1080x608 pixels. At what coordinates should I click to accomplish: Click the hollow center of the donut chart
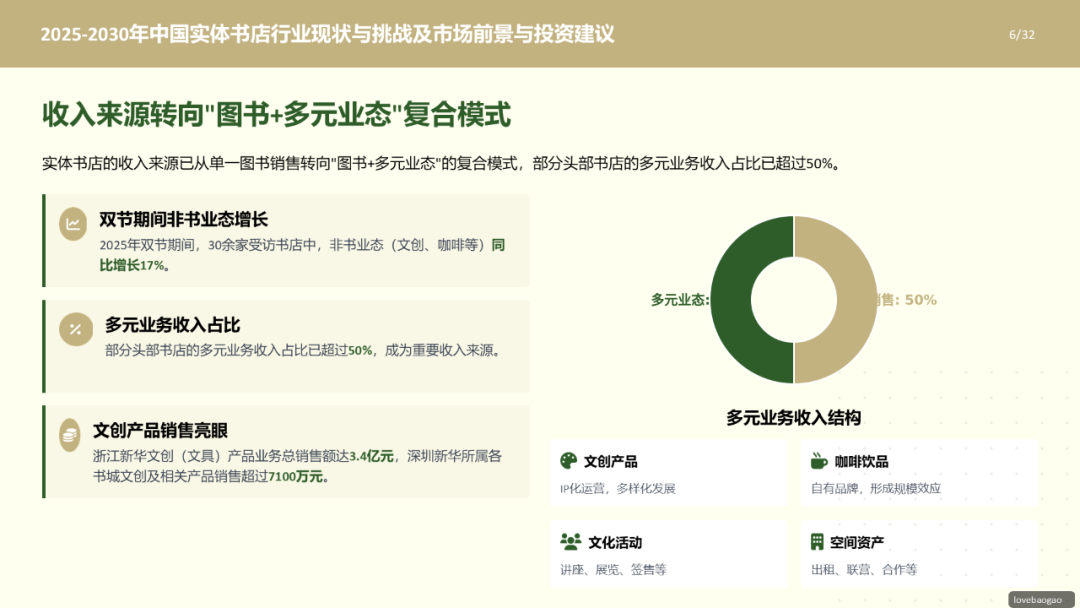tap(794, 300)
